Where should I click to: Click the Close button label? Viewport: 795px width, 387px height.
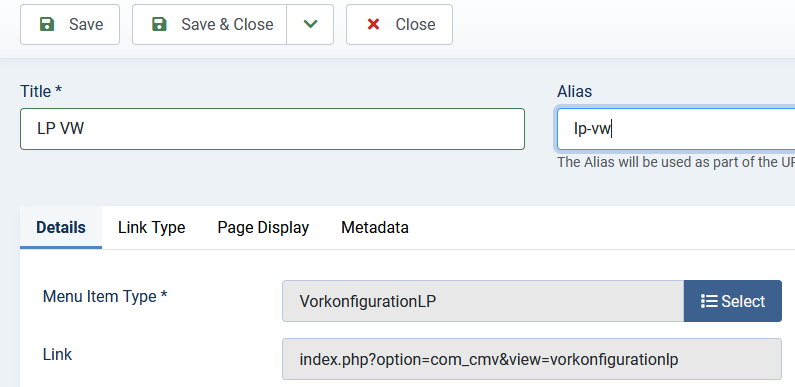click(415, 24)
